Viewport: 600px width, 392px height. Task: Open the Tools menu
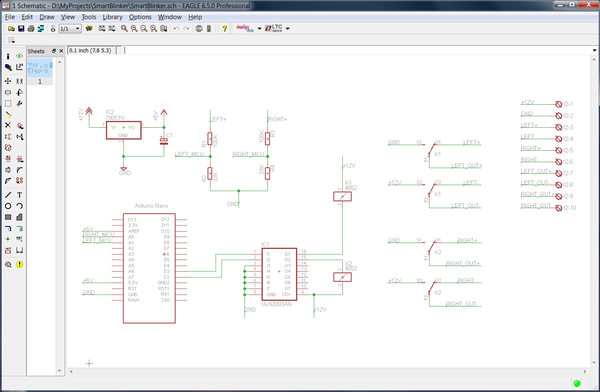88,17
